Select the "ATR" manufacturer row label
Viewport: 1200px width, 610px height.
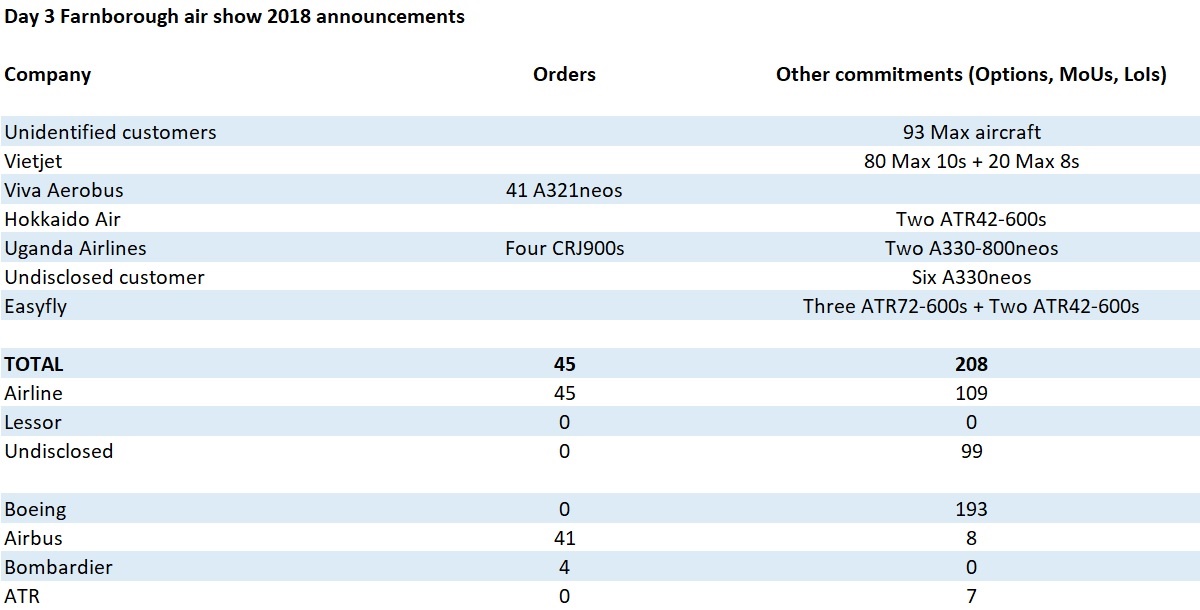point(22,596)
